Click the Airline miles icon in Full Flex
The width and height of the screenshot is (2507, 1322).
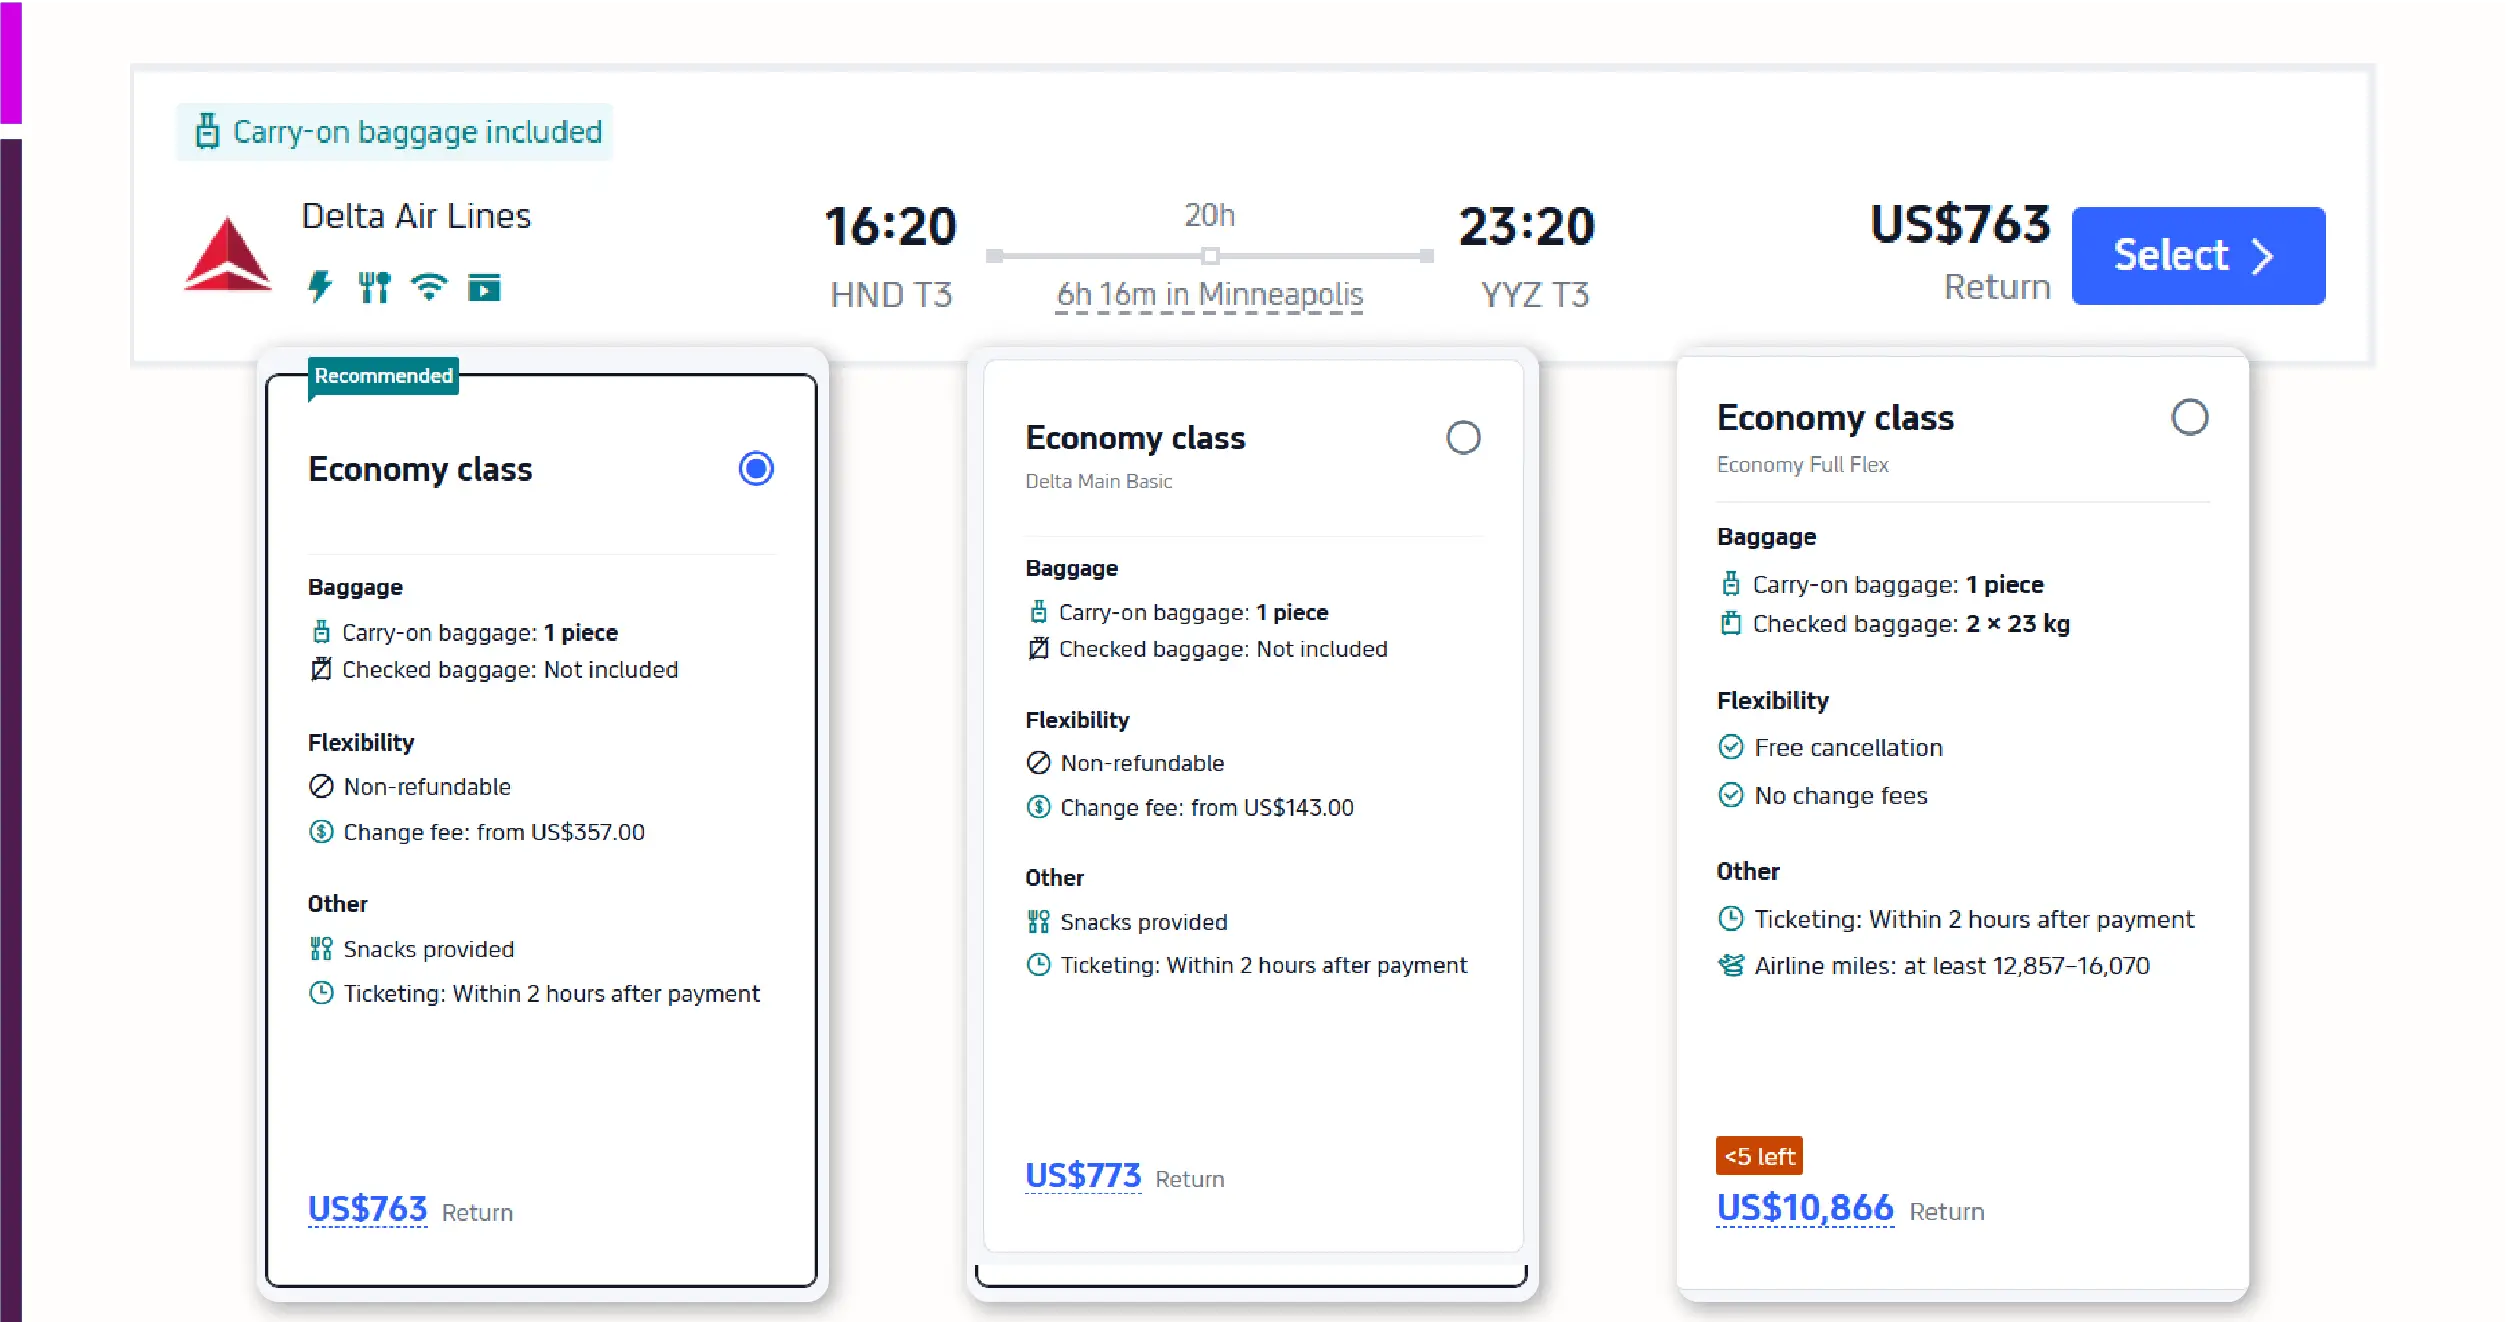(x=1730, y=965)
